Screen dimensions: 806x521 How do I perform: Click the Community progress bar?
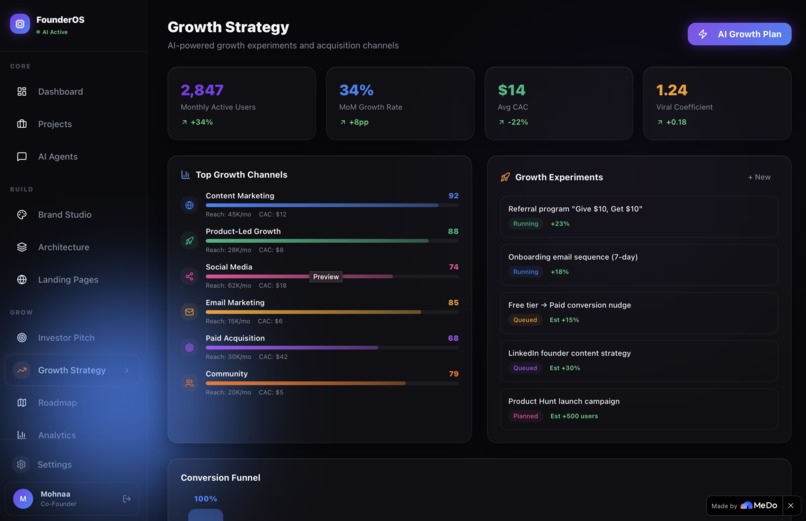click(332, 383)
